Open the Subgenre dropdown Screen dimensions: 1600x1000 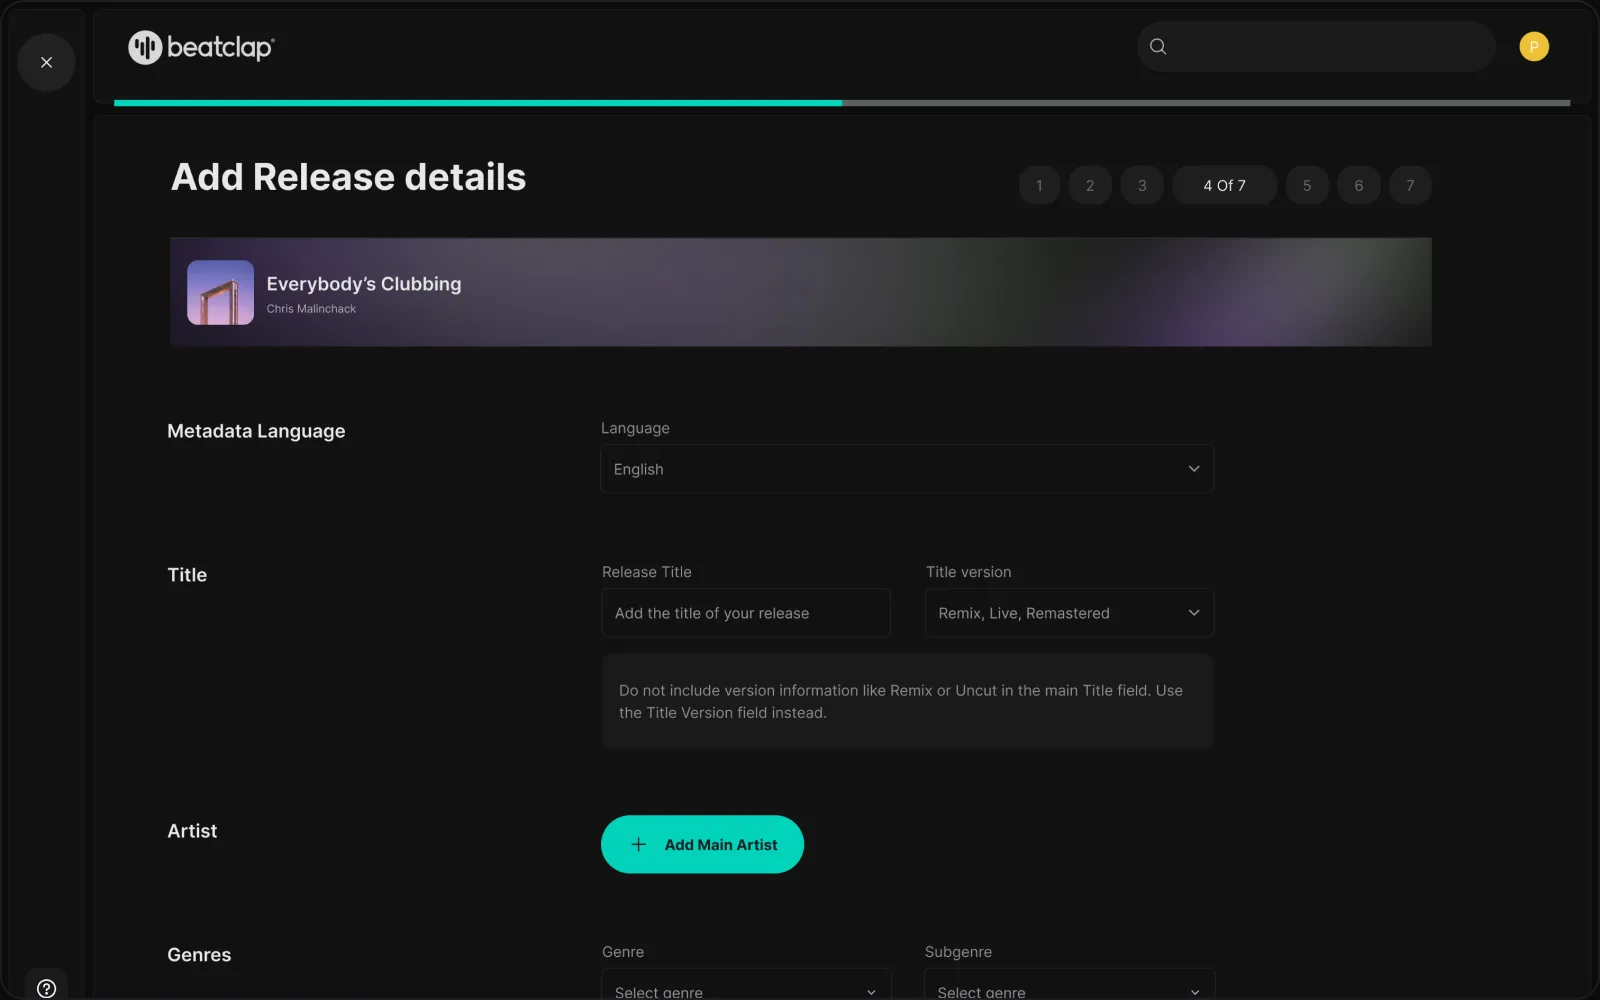[1069, 985]
